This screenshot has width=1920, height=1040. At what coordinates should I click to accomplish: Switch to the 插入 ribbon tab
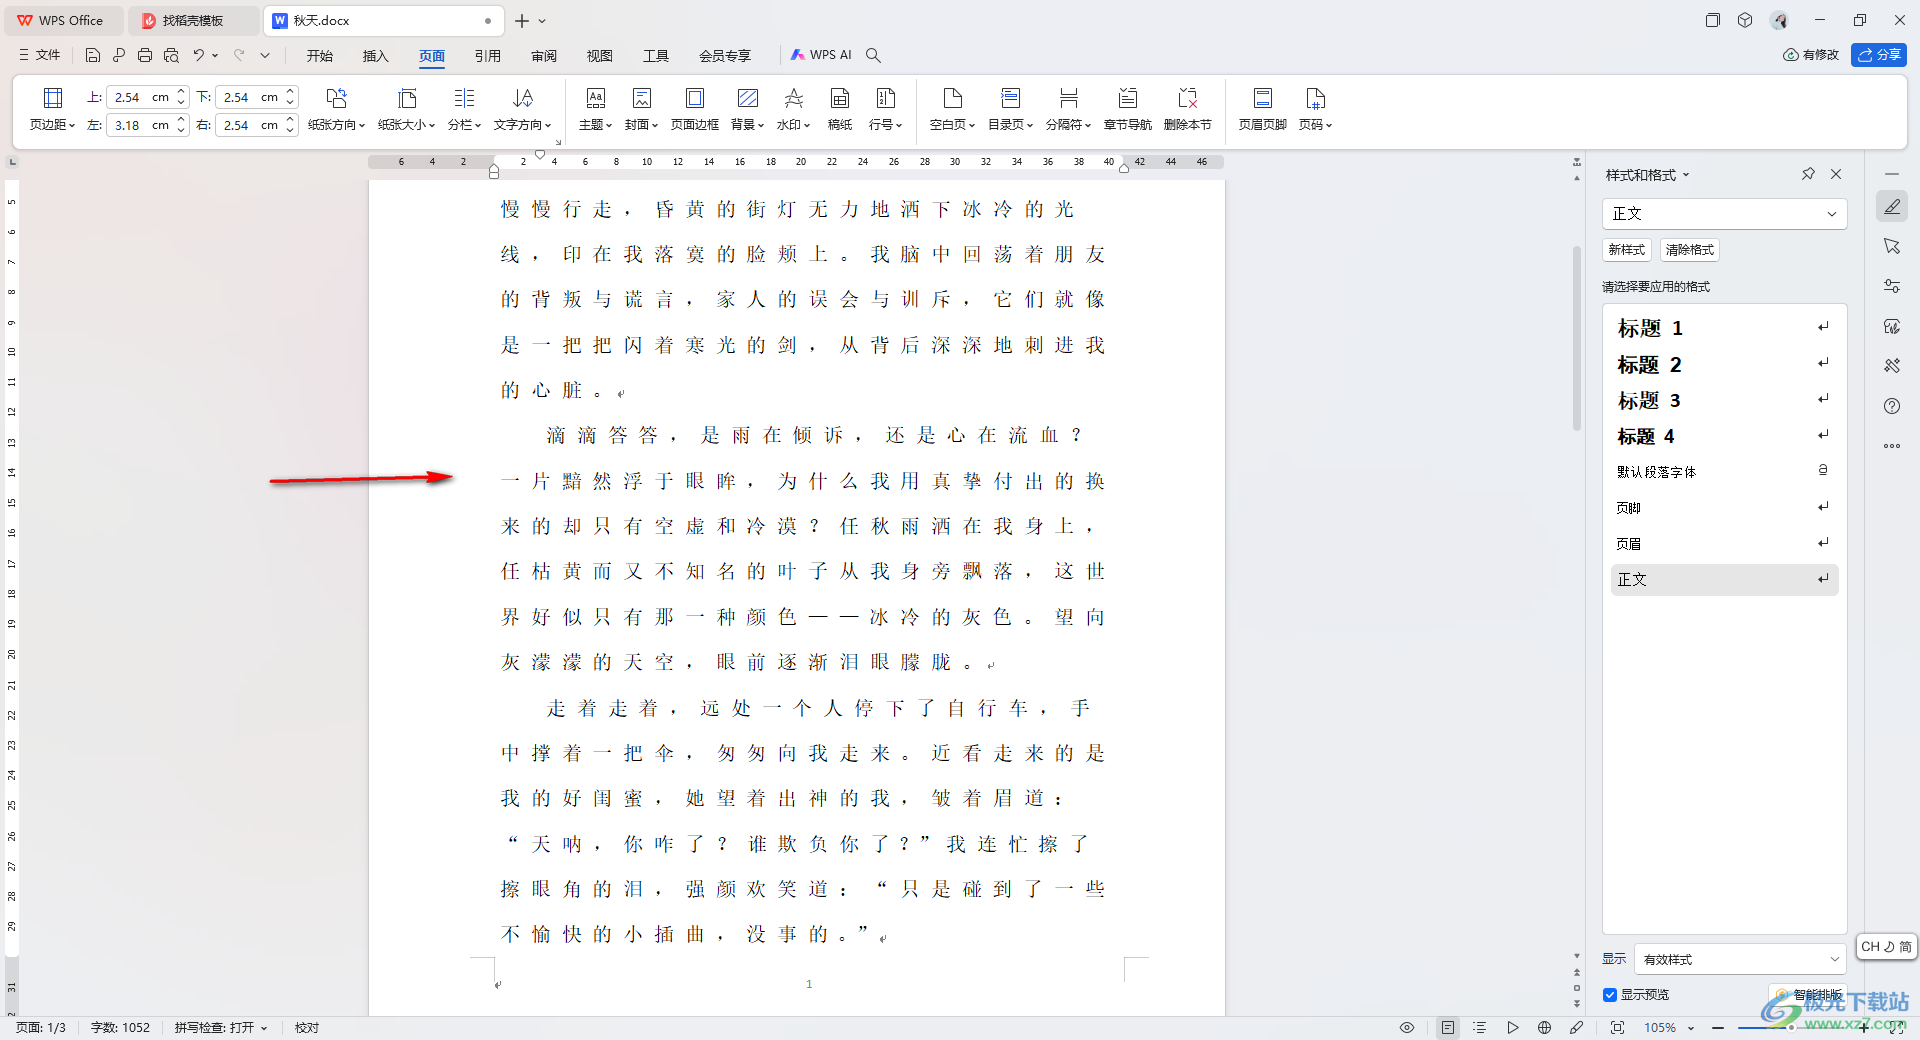[x=375, y=56]
